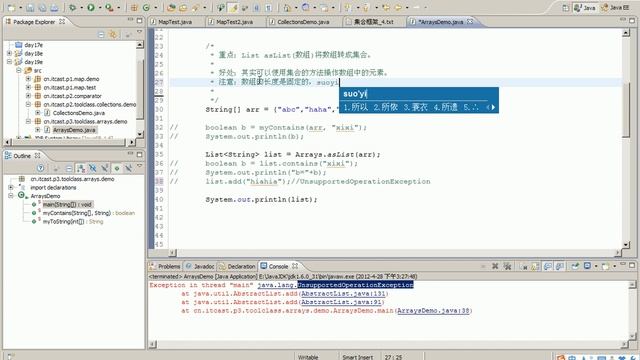This screenshot has height=360, width=640.
Task: Select CollectionsDemo.java in Package Explorer
Action: (x=78, y=113)
